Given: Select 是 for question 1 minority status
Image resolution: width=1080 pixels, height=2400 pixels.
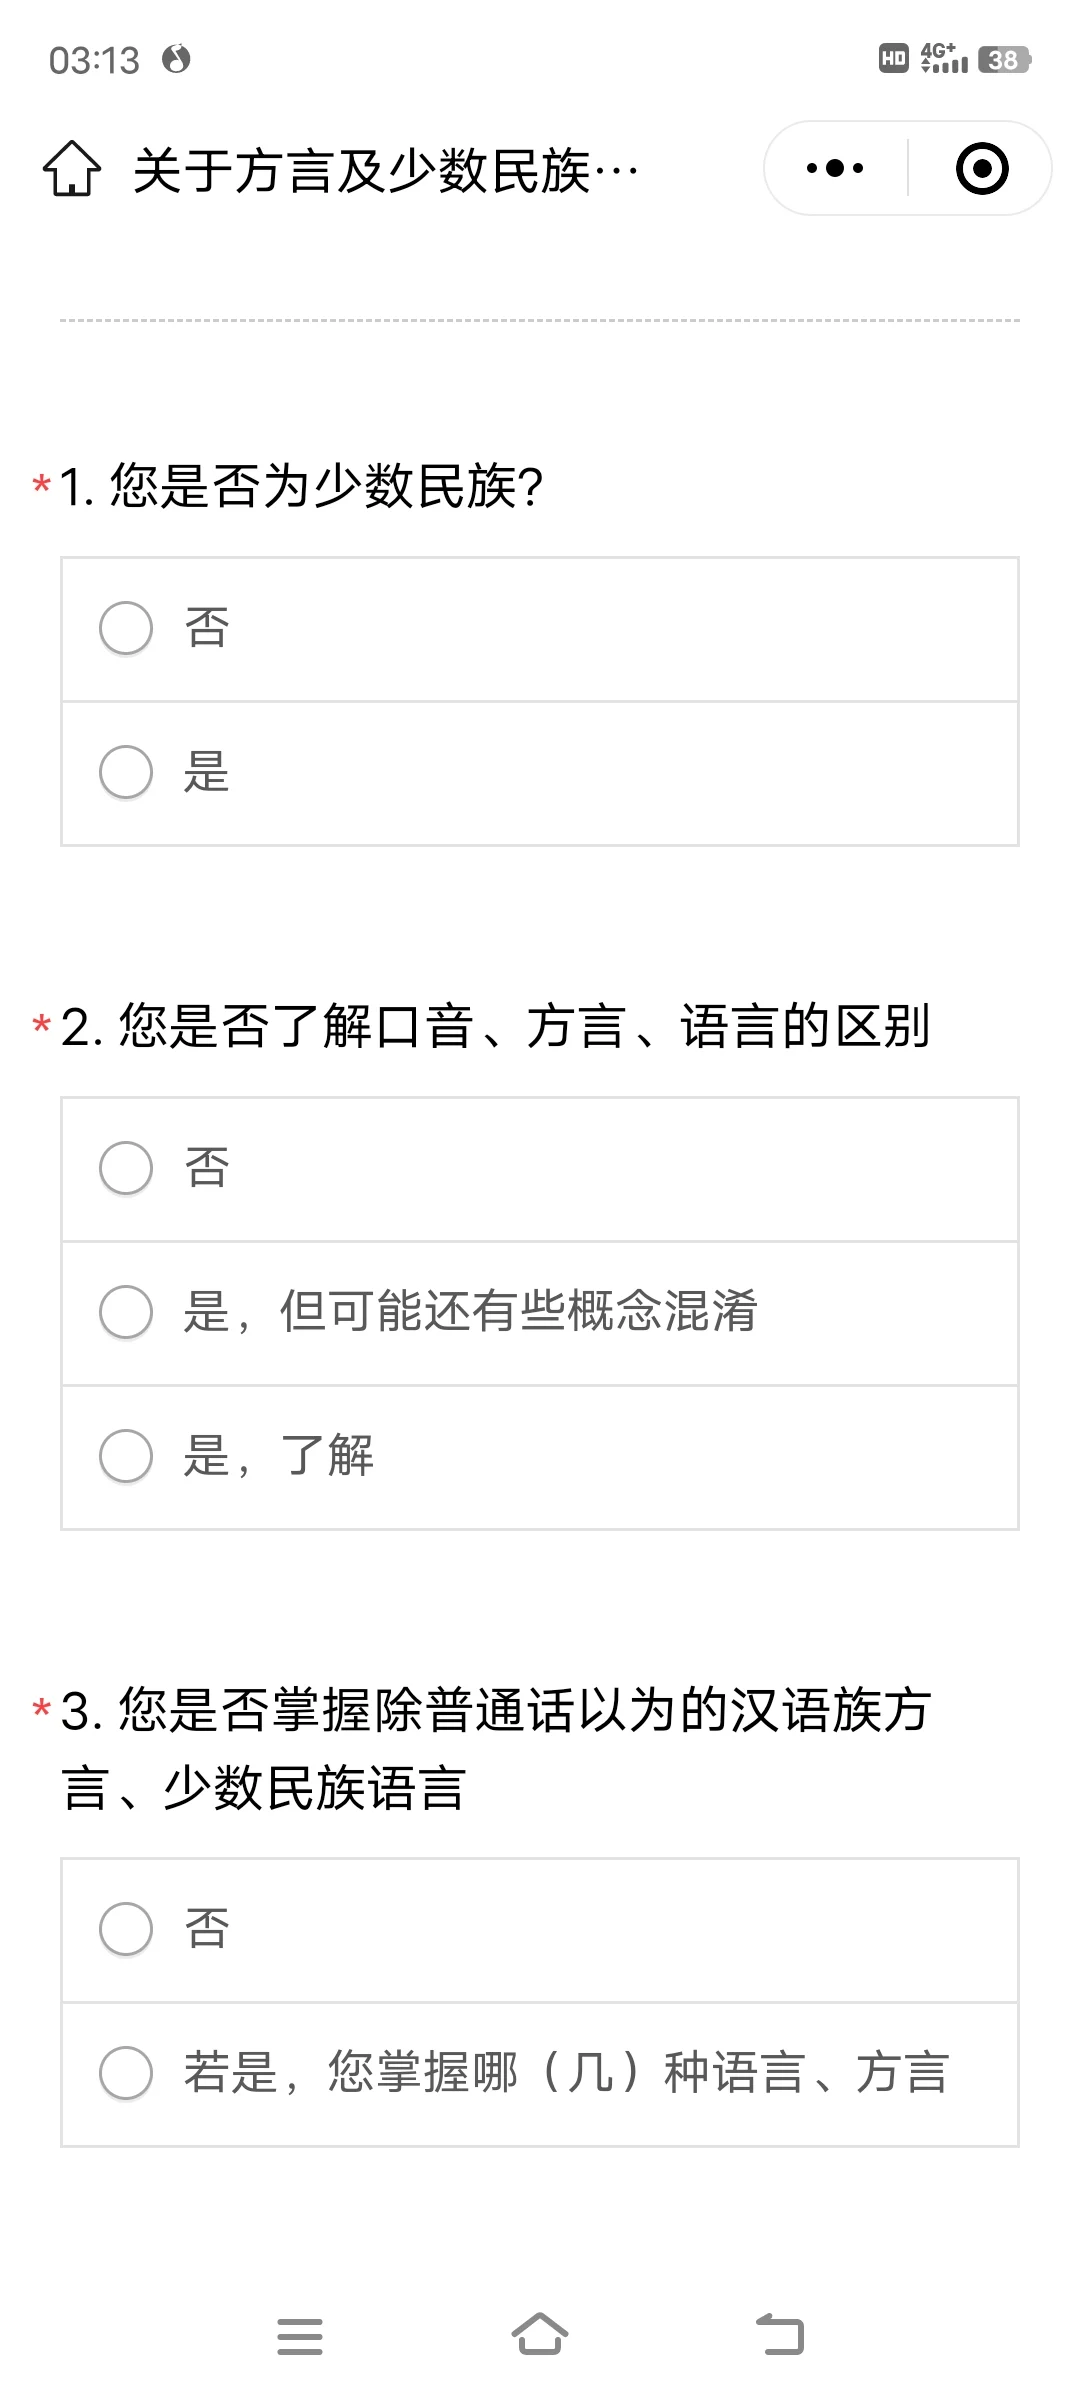Looking at the screenshot, I should [540, 773].
